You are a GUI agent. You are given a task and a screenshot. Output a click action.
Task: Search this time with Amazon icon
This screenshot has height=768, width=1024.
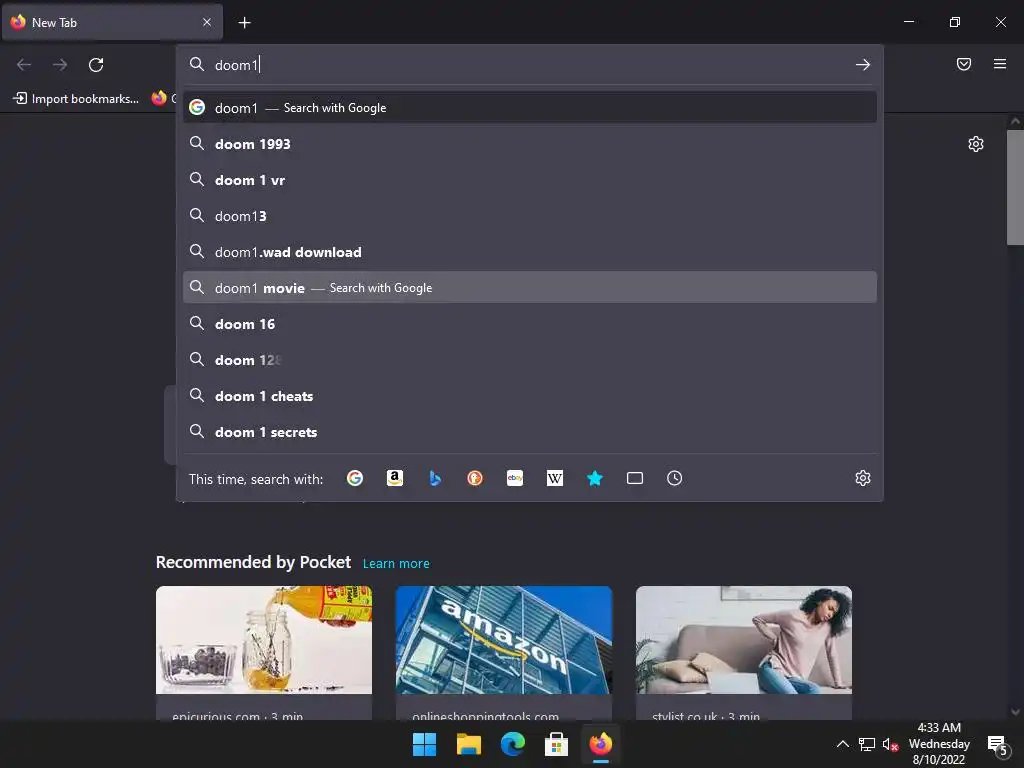394,478
